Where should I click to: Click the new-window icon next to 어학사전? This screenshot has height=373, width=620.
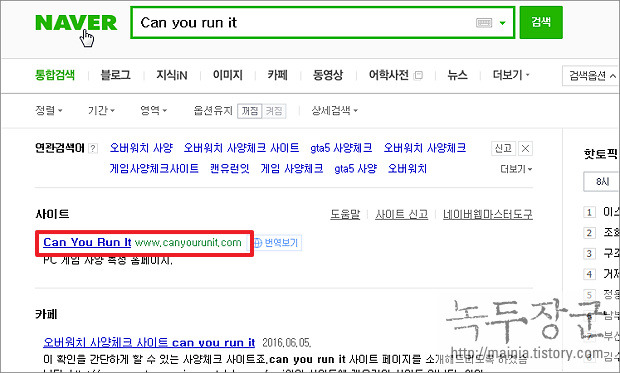[418, 75]
